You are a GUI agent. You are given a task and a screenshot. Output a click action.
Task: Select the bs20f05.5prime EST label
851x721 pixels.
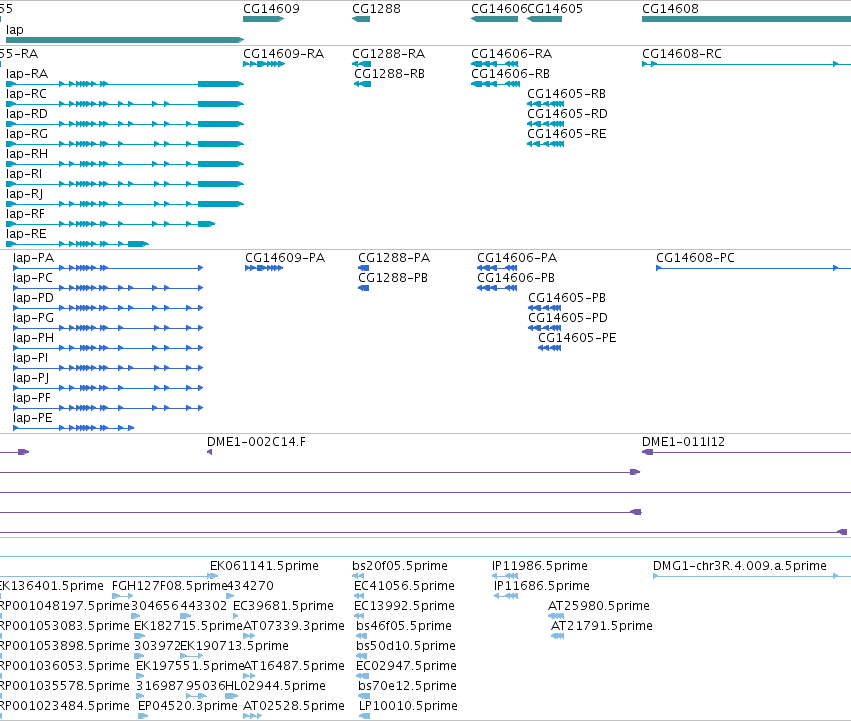(x=400, y=566)
